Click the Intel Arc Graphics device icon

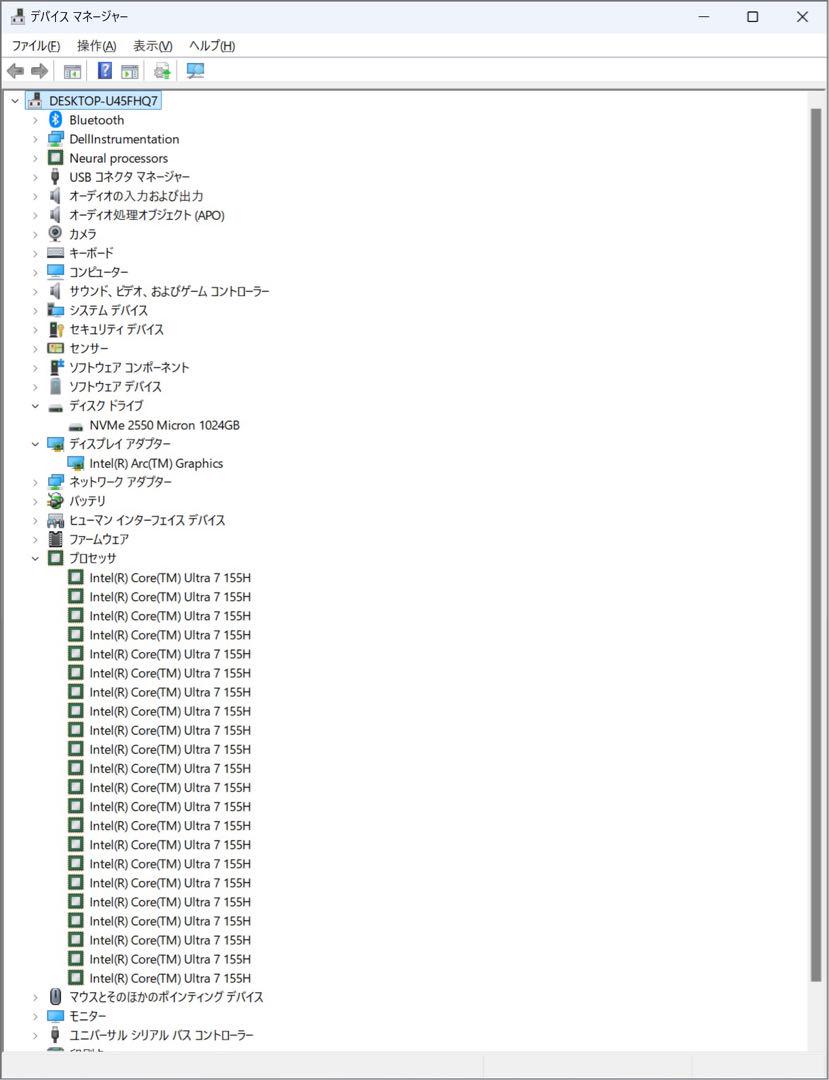[76, 464]
